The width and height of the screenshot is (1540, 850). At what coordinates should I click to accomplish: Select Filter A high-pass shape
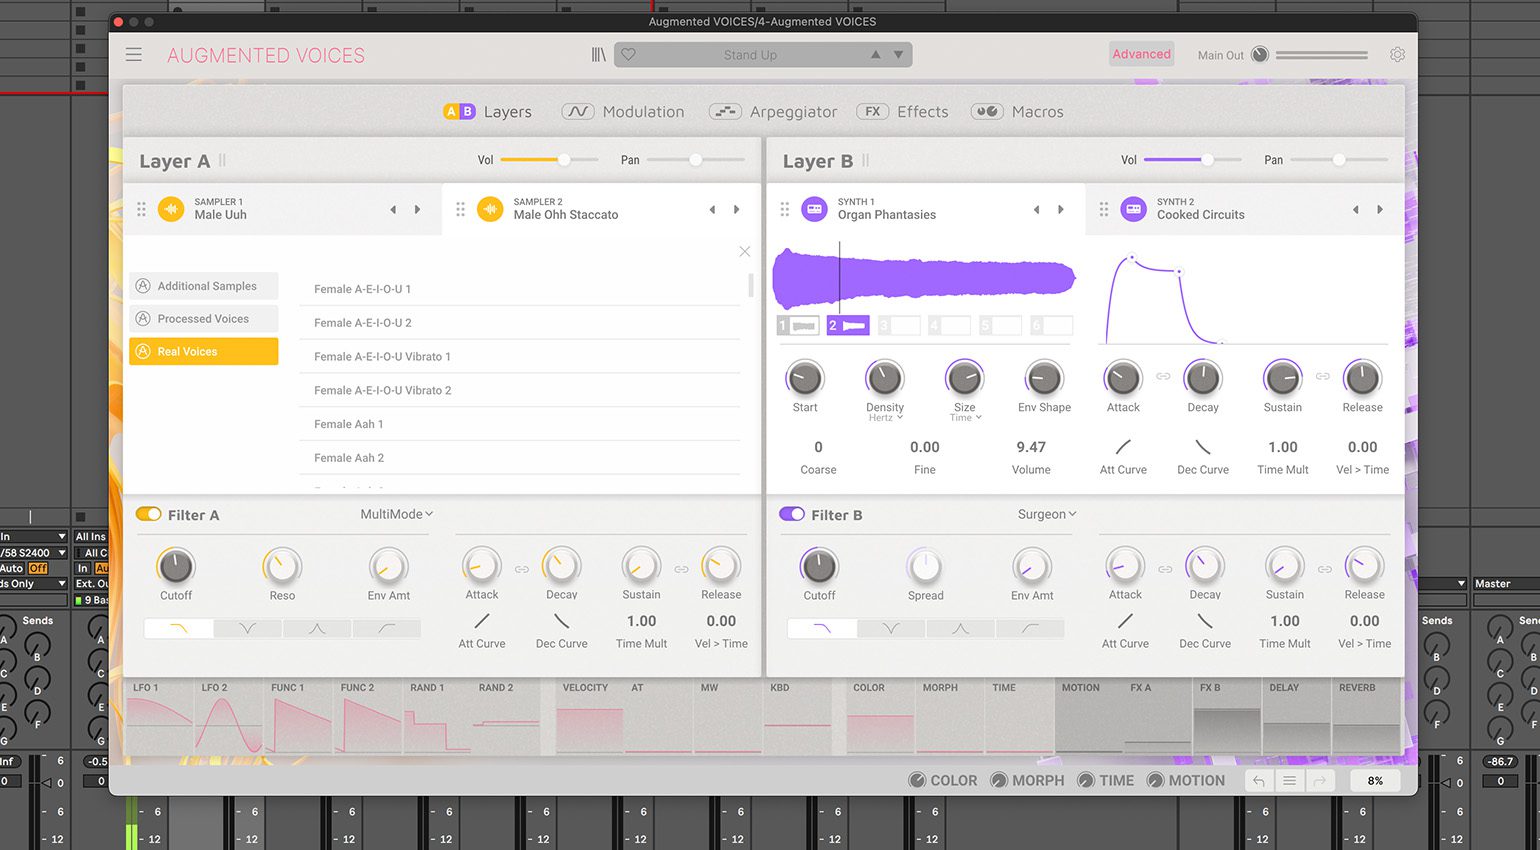tap(386, 629)
